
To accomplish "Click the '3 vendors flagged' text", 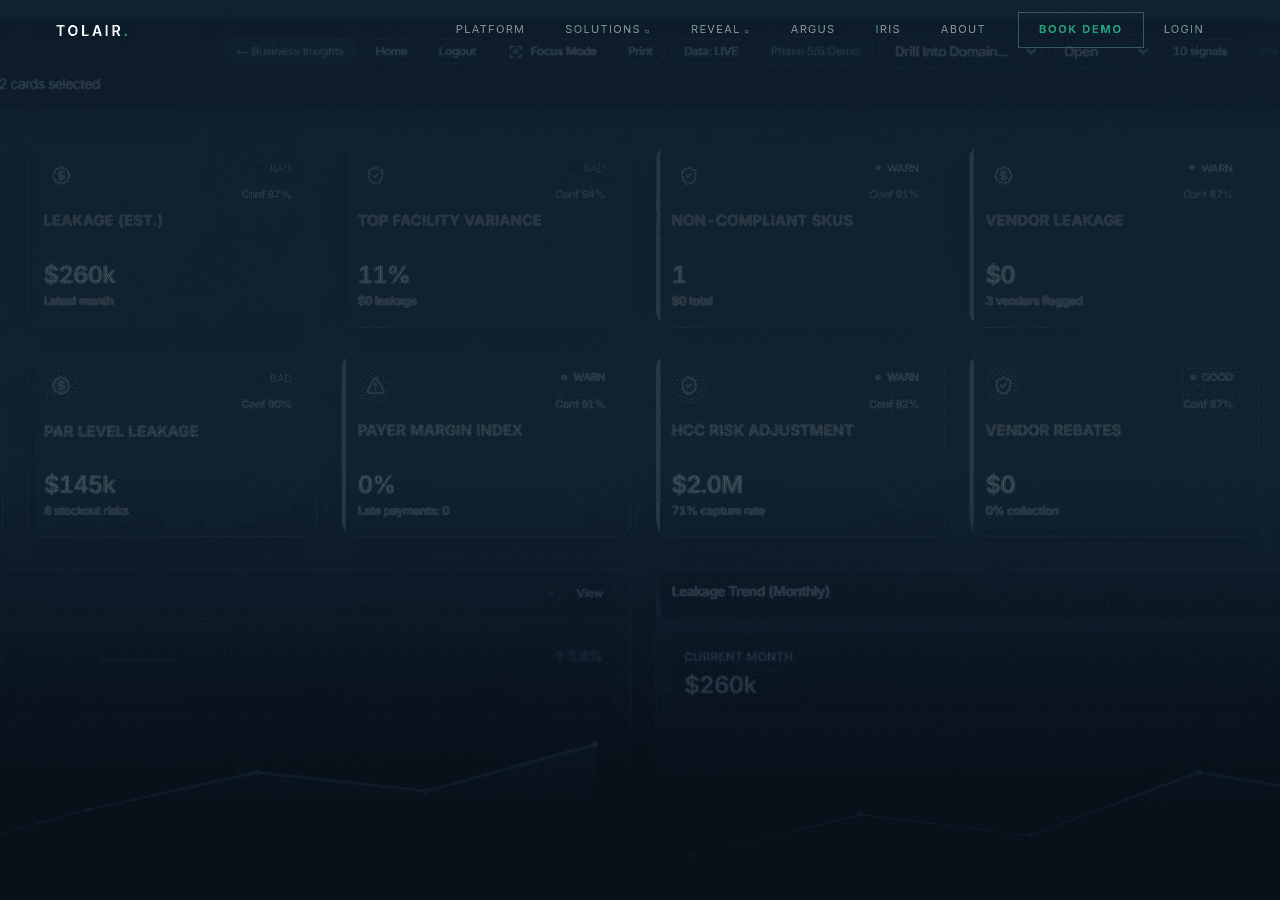I will (x=1034, y=301).
